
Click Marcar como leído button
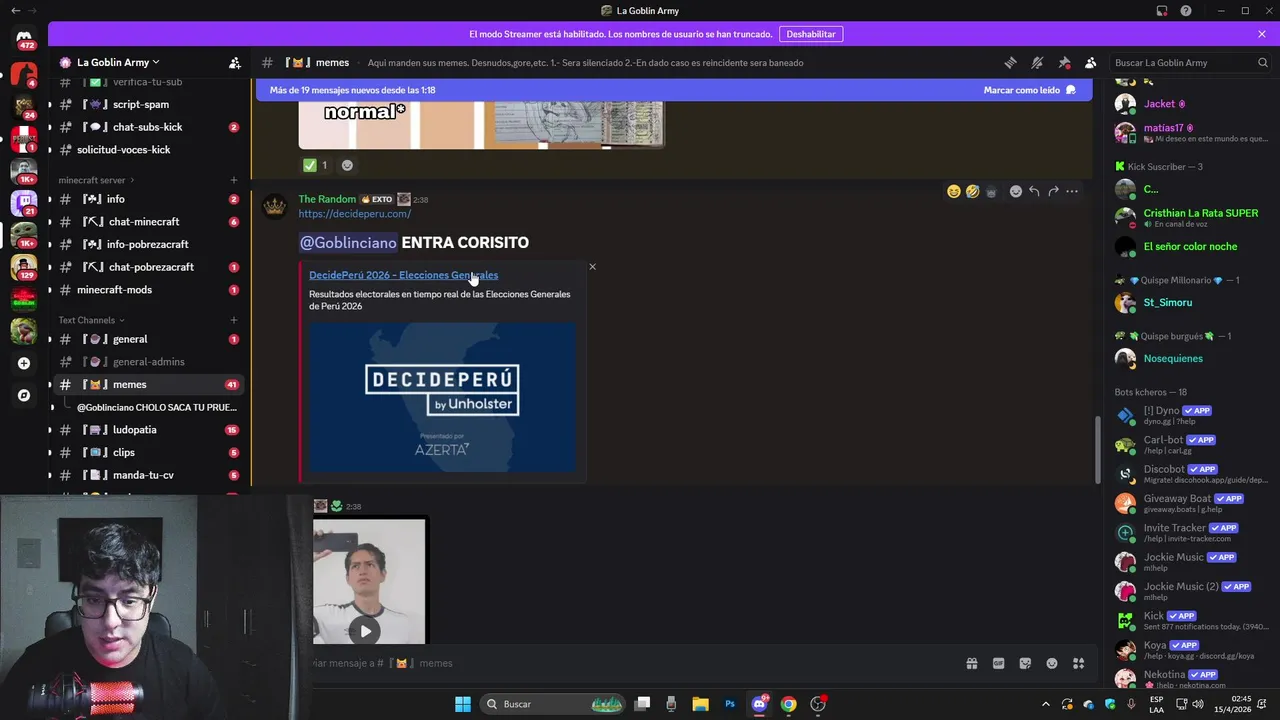pyautogui.click(x=1029, y=90)
